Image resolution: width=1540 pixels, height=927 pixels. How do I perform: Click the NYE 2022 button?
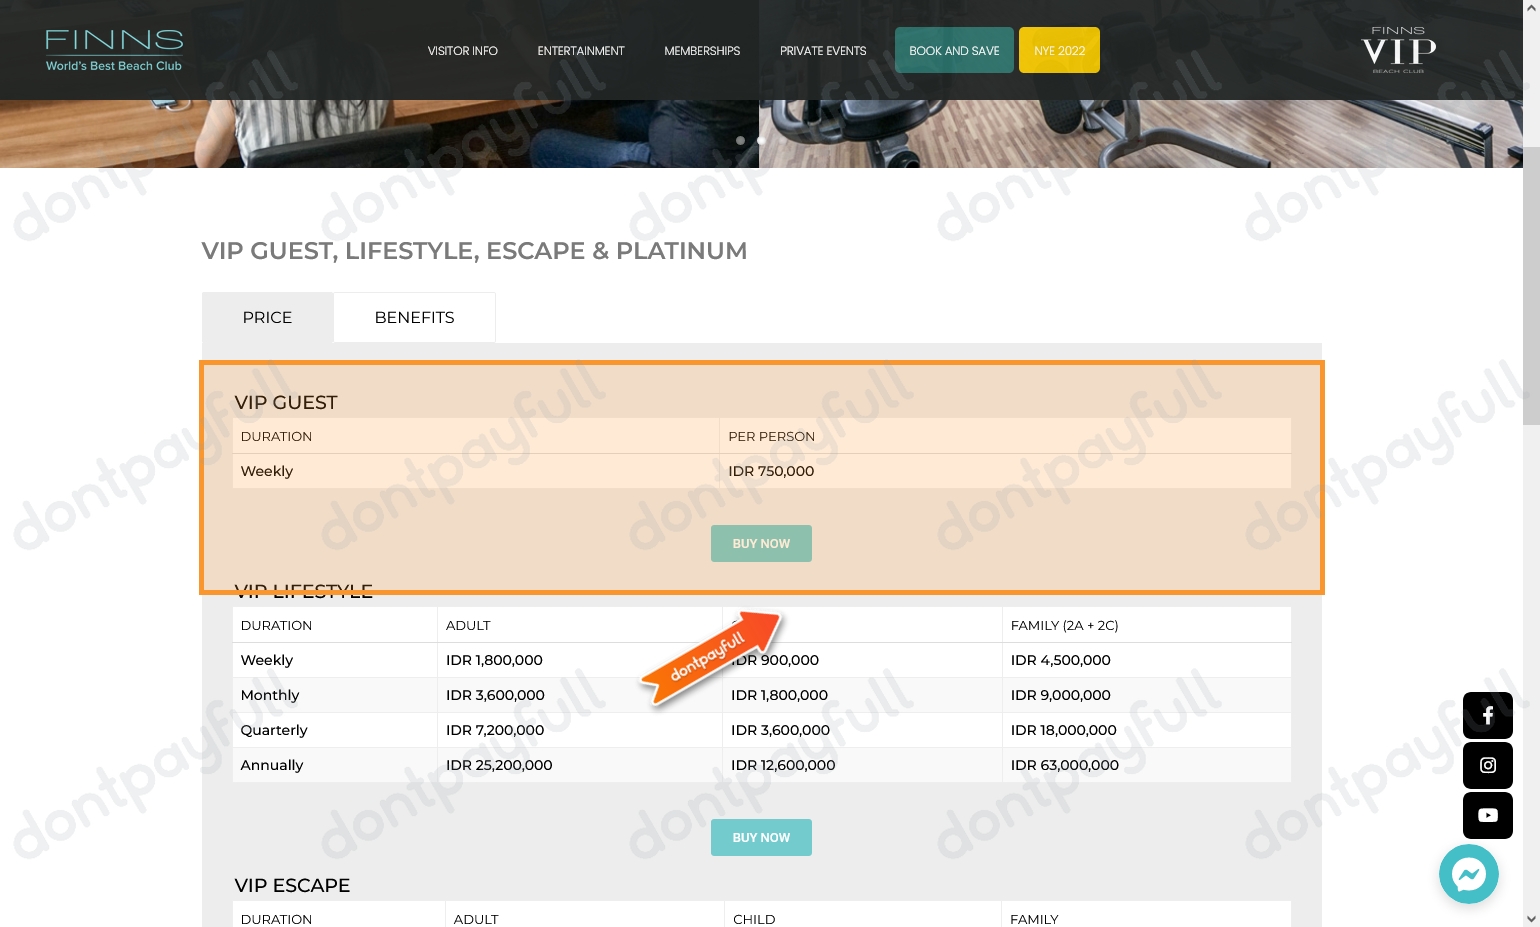1059,50
